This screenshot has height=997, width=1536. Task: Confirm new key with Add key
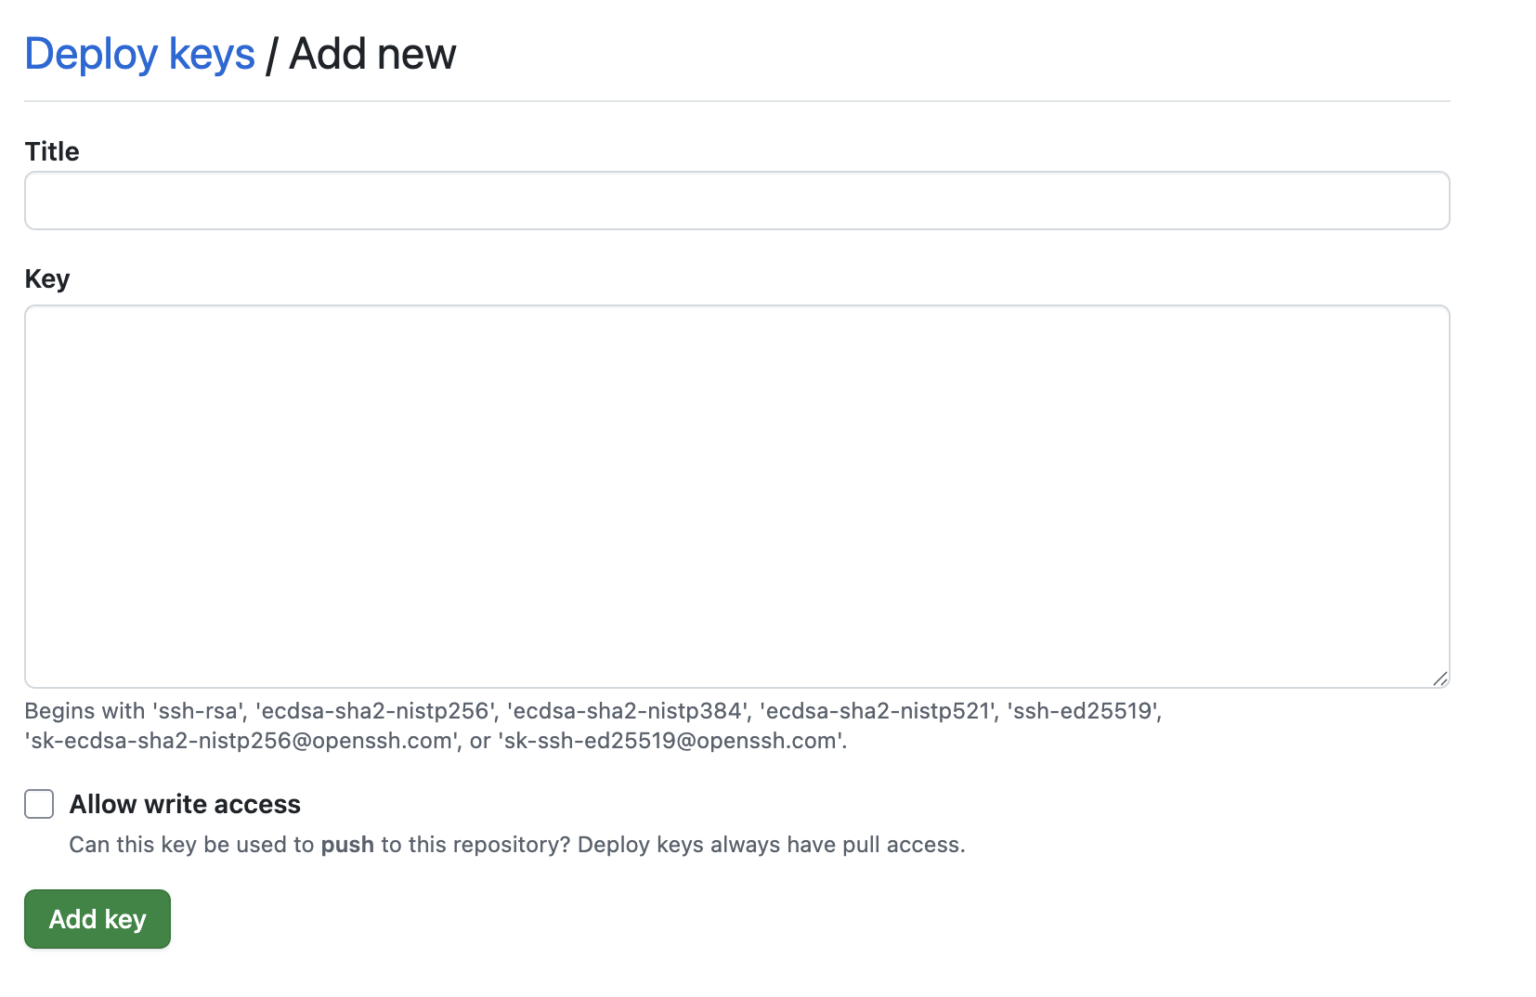(96, 919)
